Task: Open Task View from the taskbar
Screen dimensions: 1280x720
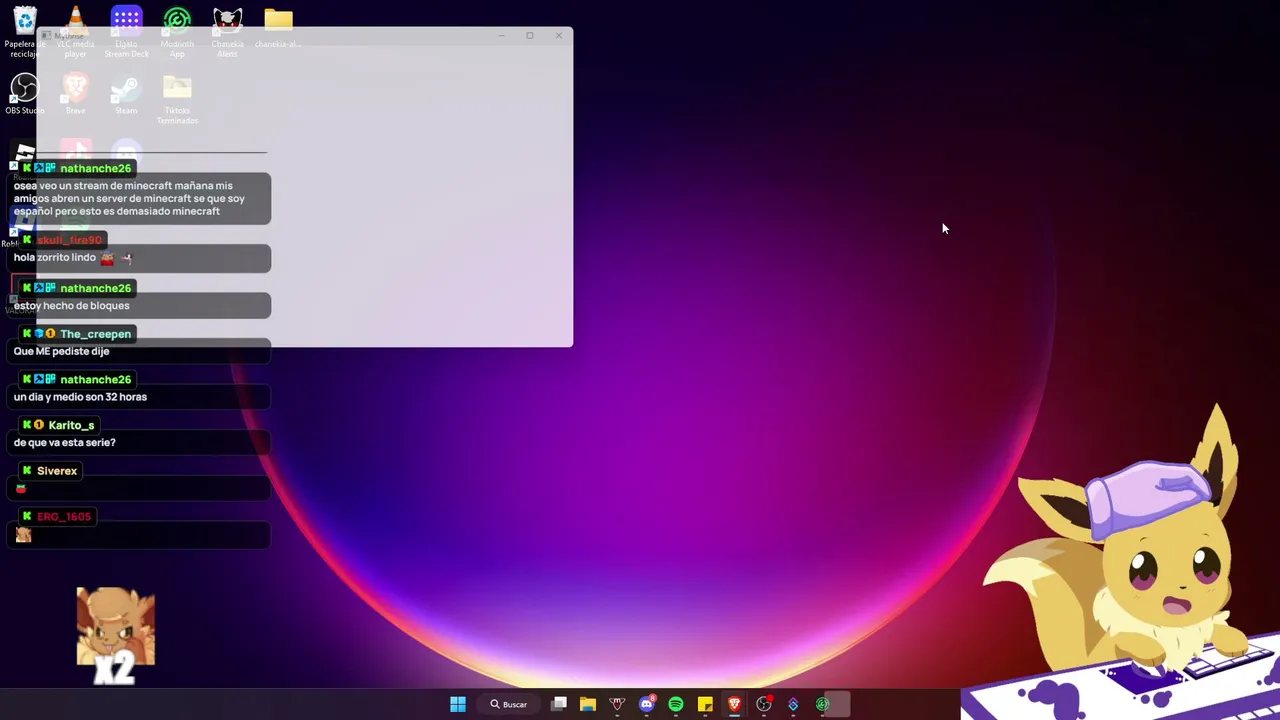Action: click(559, 704)
